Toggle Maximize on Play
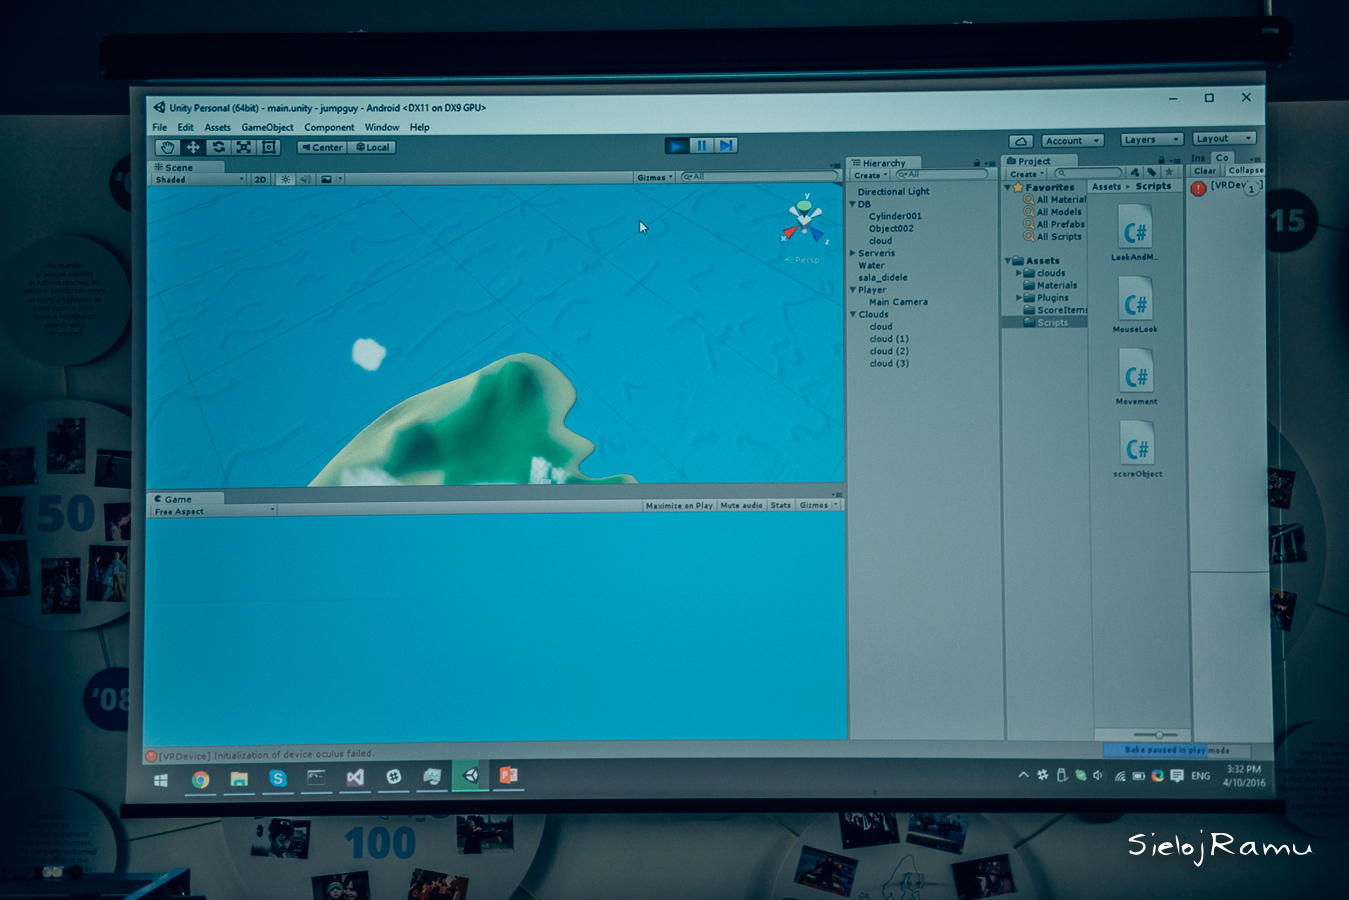 tap(679, 506)
